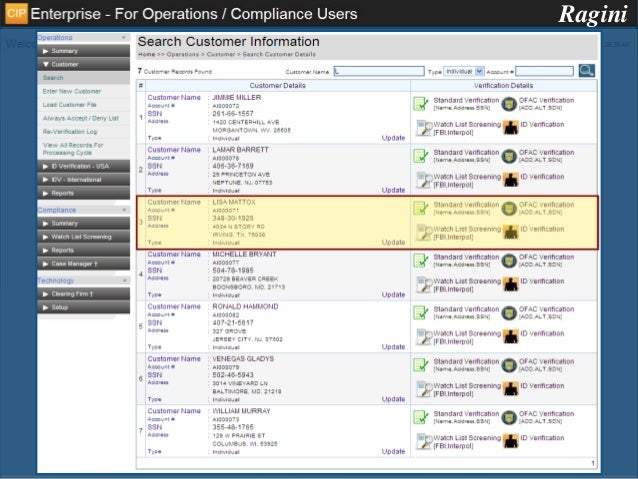
Task: Expand IDV - International menu
Action: 83,179
